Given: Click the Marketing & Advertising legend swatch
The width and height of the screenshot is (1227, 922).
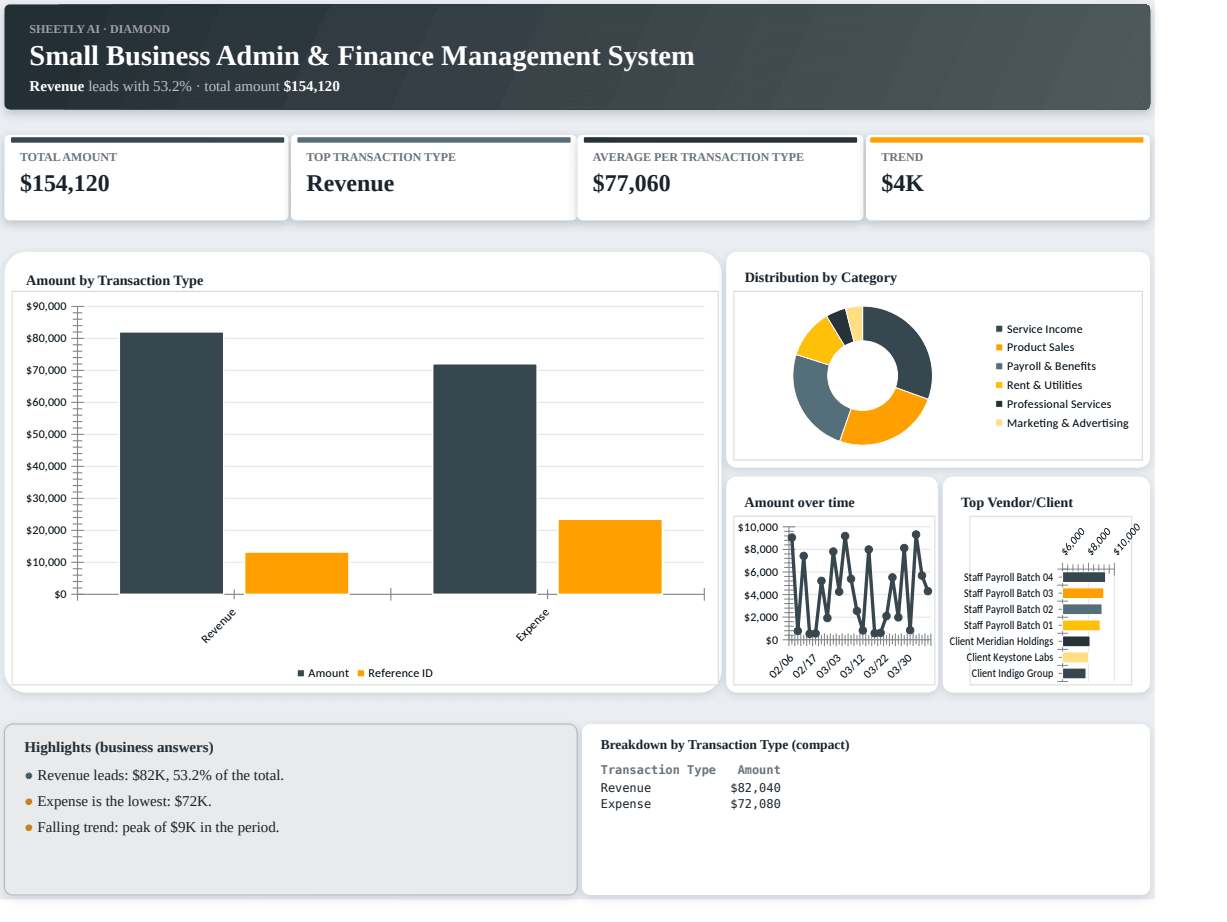Looking at the screenshot, I should 999,423.
